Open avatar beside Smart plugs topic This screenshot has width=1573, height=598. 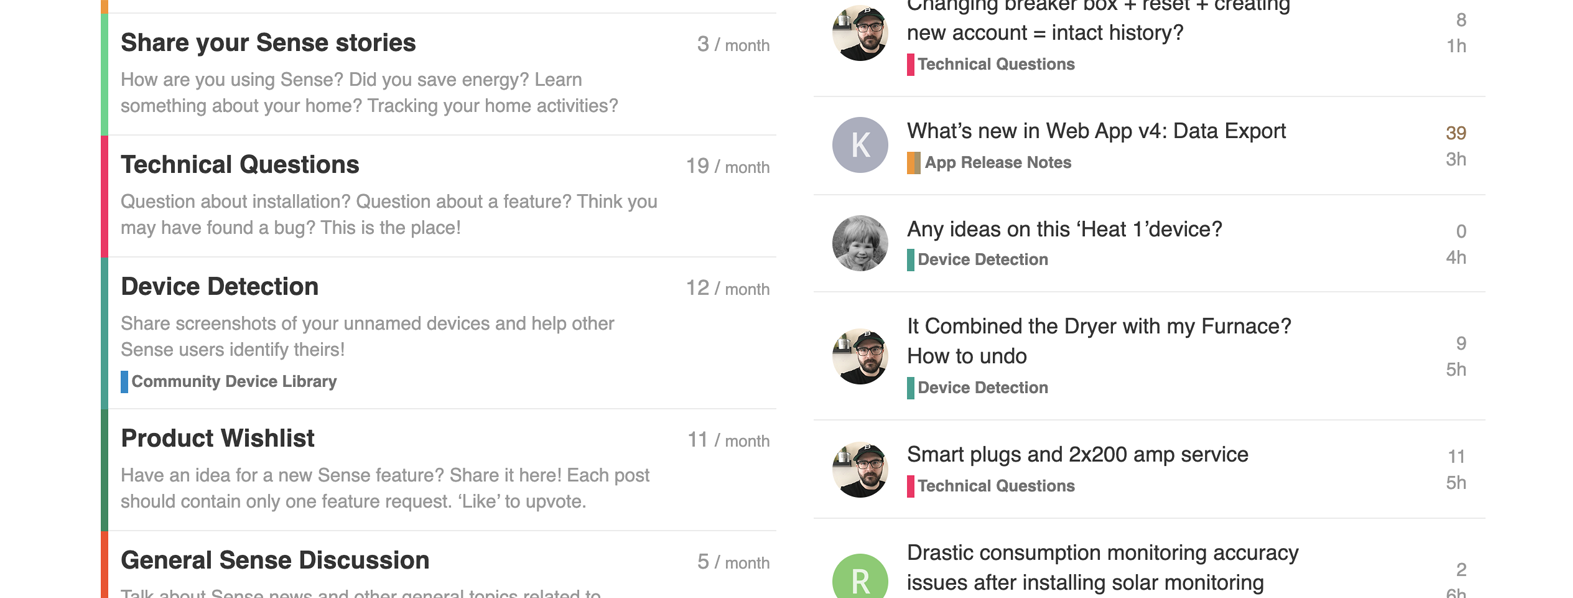point(860,469)
